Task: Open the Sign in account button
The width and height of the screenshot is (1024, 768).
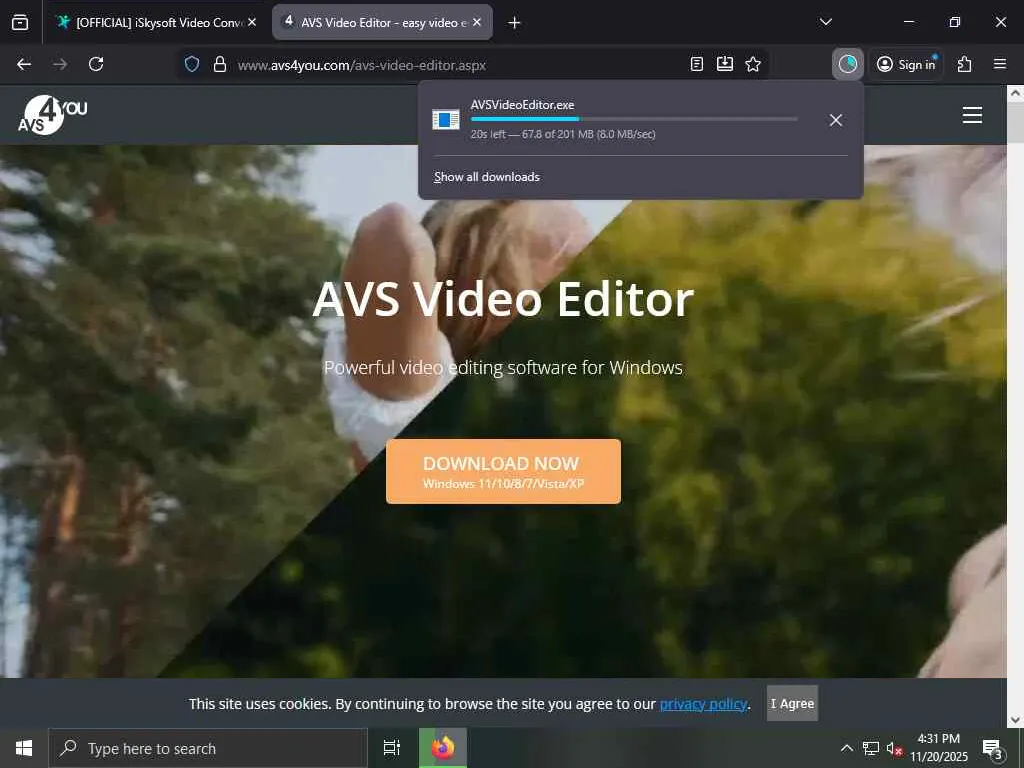Action: coord(906,64)
